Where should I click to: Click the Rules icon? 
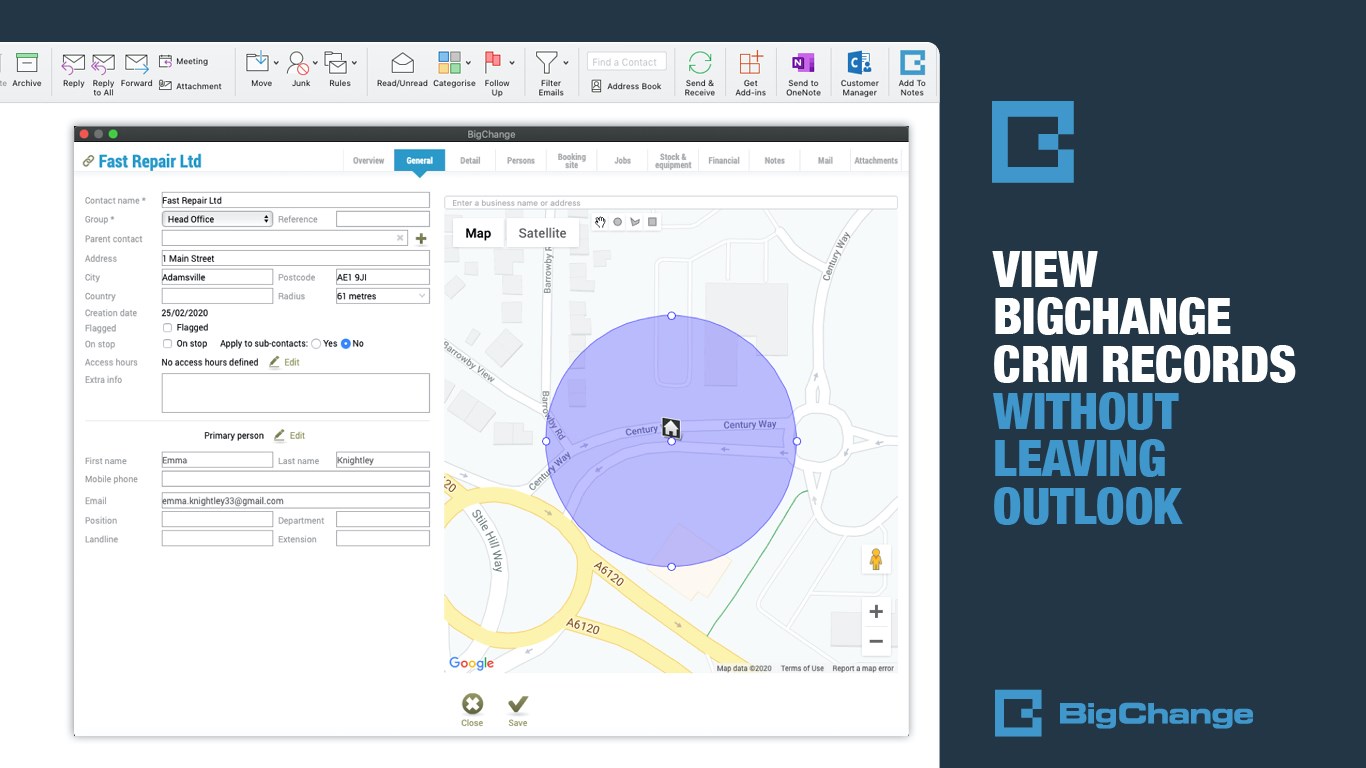tap(335, 63)
